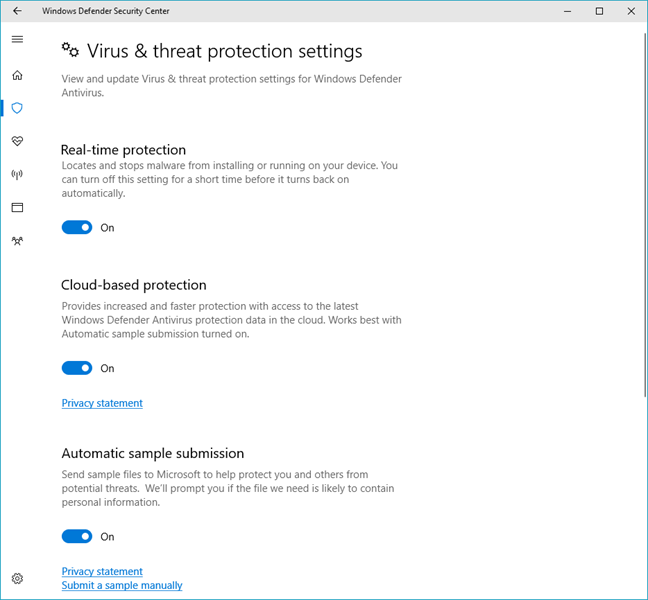This screenshot has height=600, width=648.
Task: Click the Cloud-based protection heading
Action: (133, 285)
